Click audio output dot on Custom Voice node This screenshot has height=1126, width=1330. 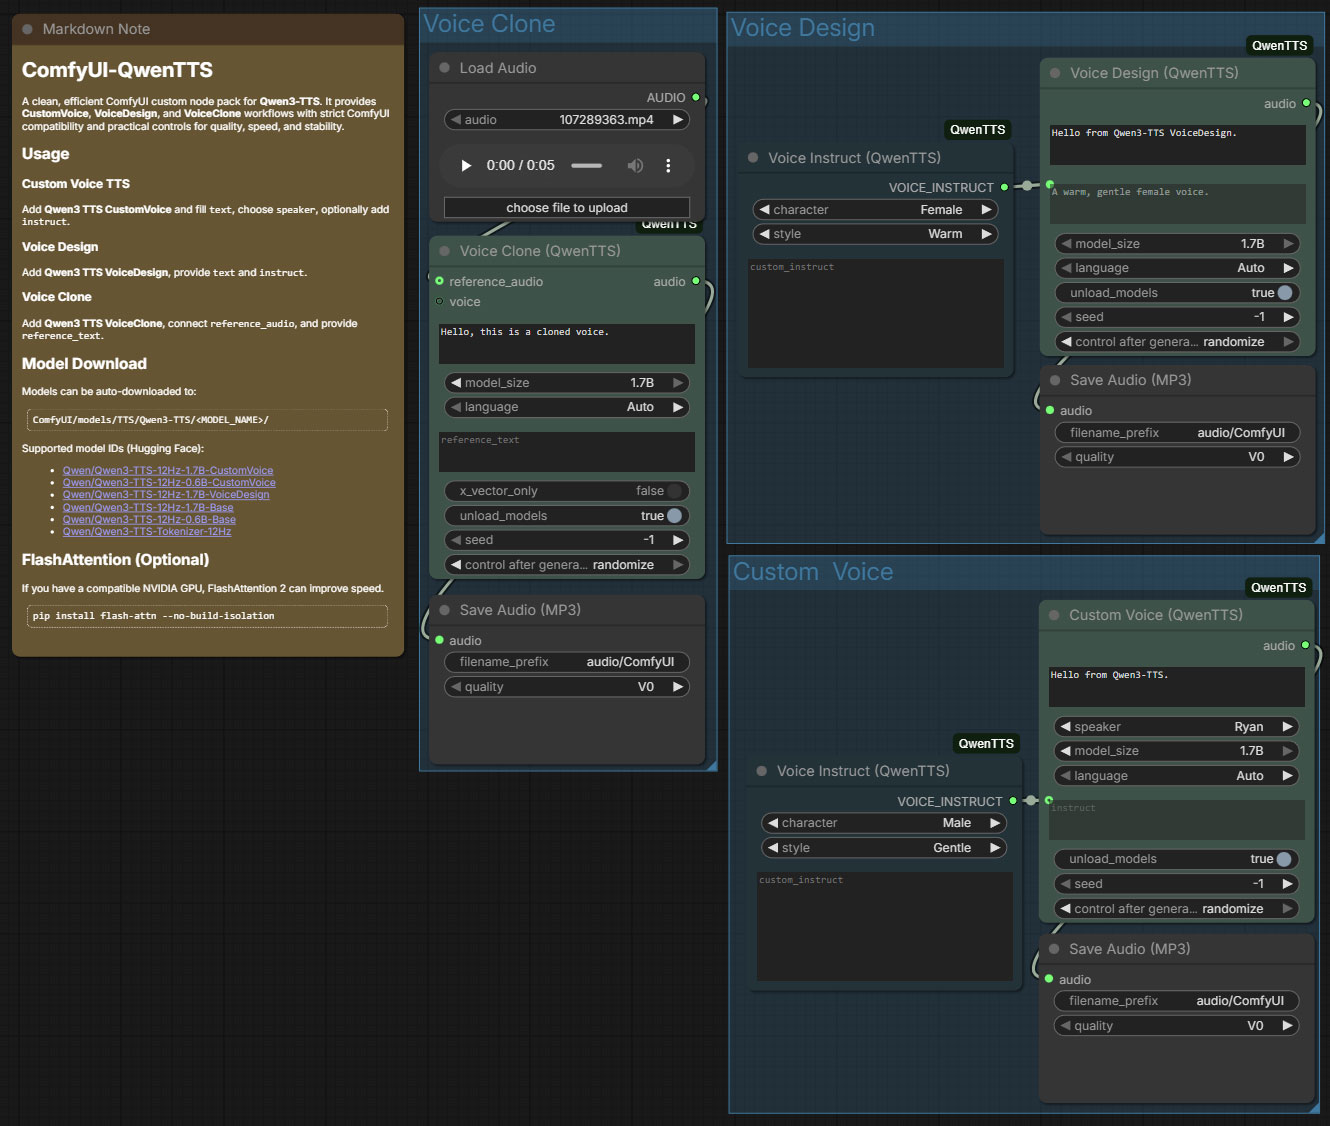coord(1305,645)
